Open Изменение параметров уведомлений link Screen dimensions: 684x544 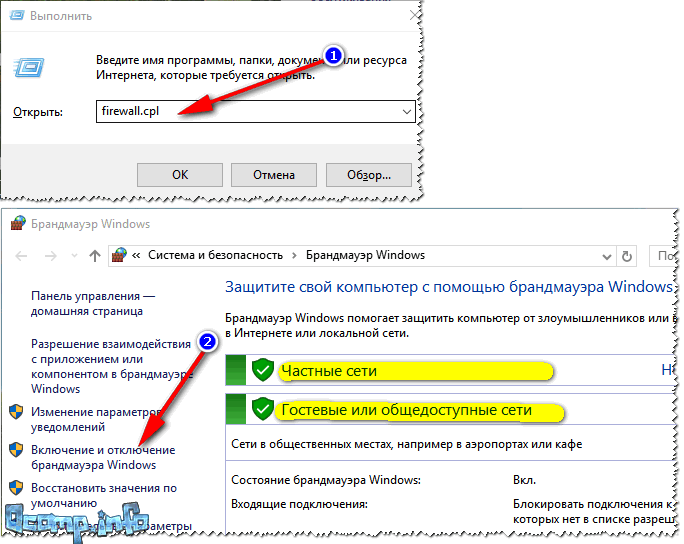(96, 419)
